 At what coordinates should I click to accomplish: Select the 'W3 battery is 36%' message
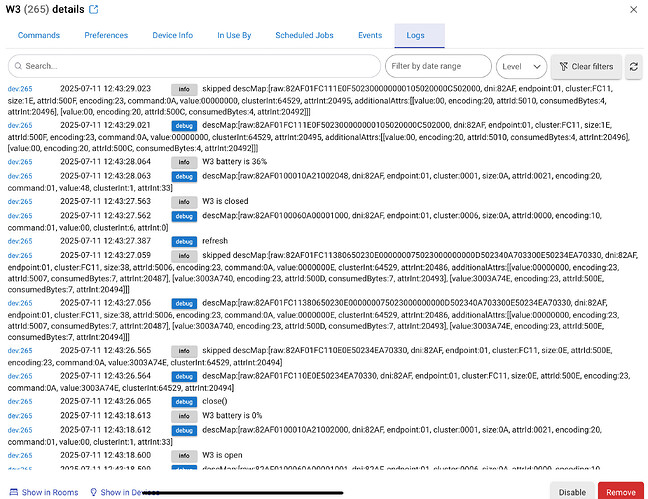[234, 162]
